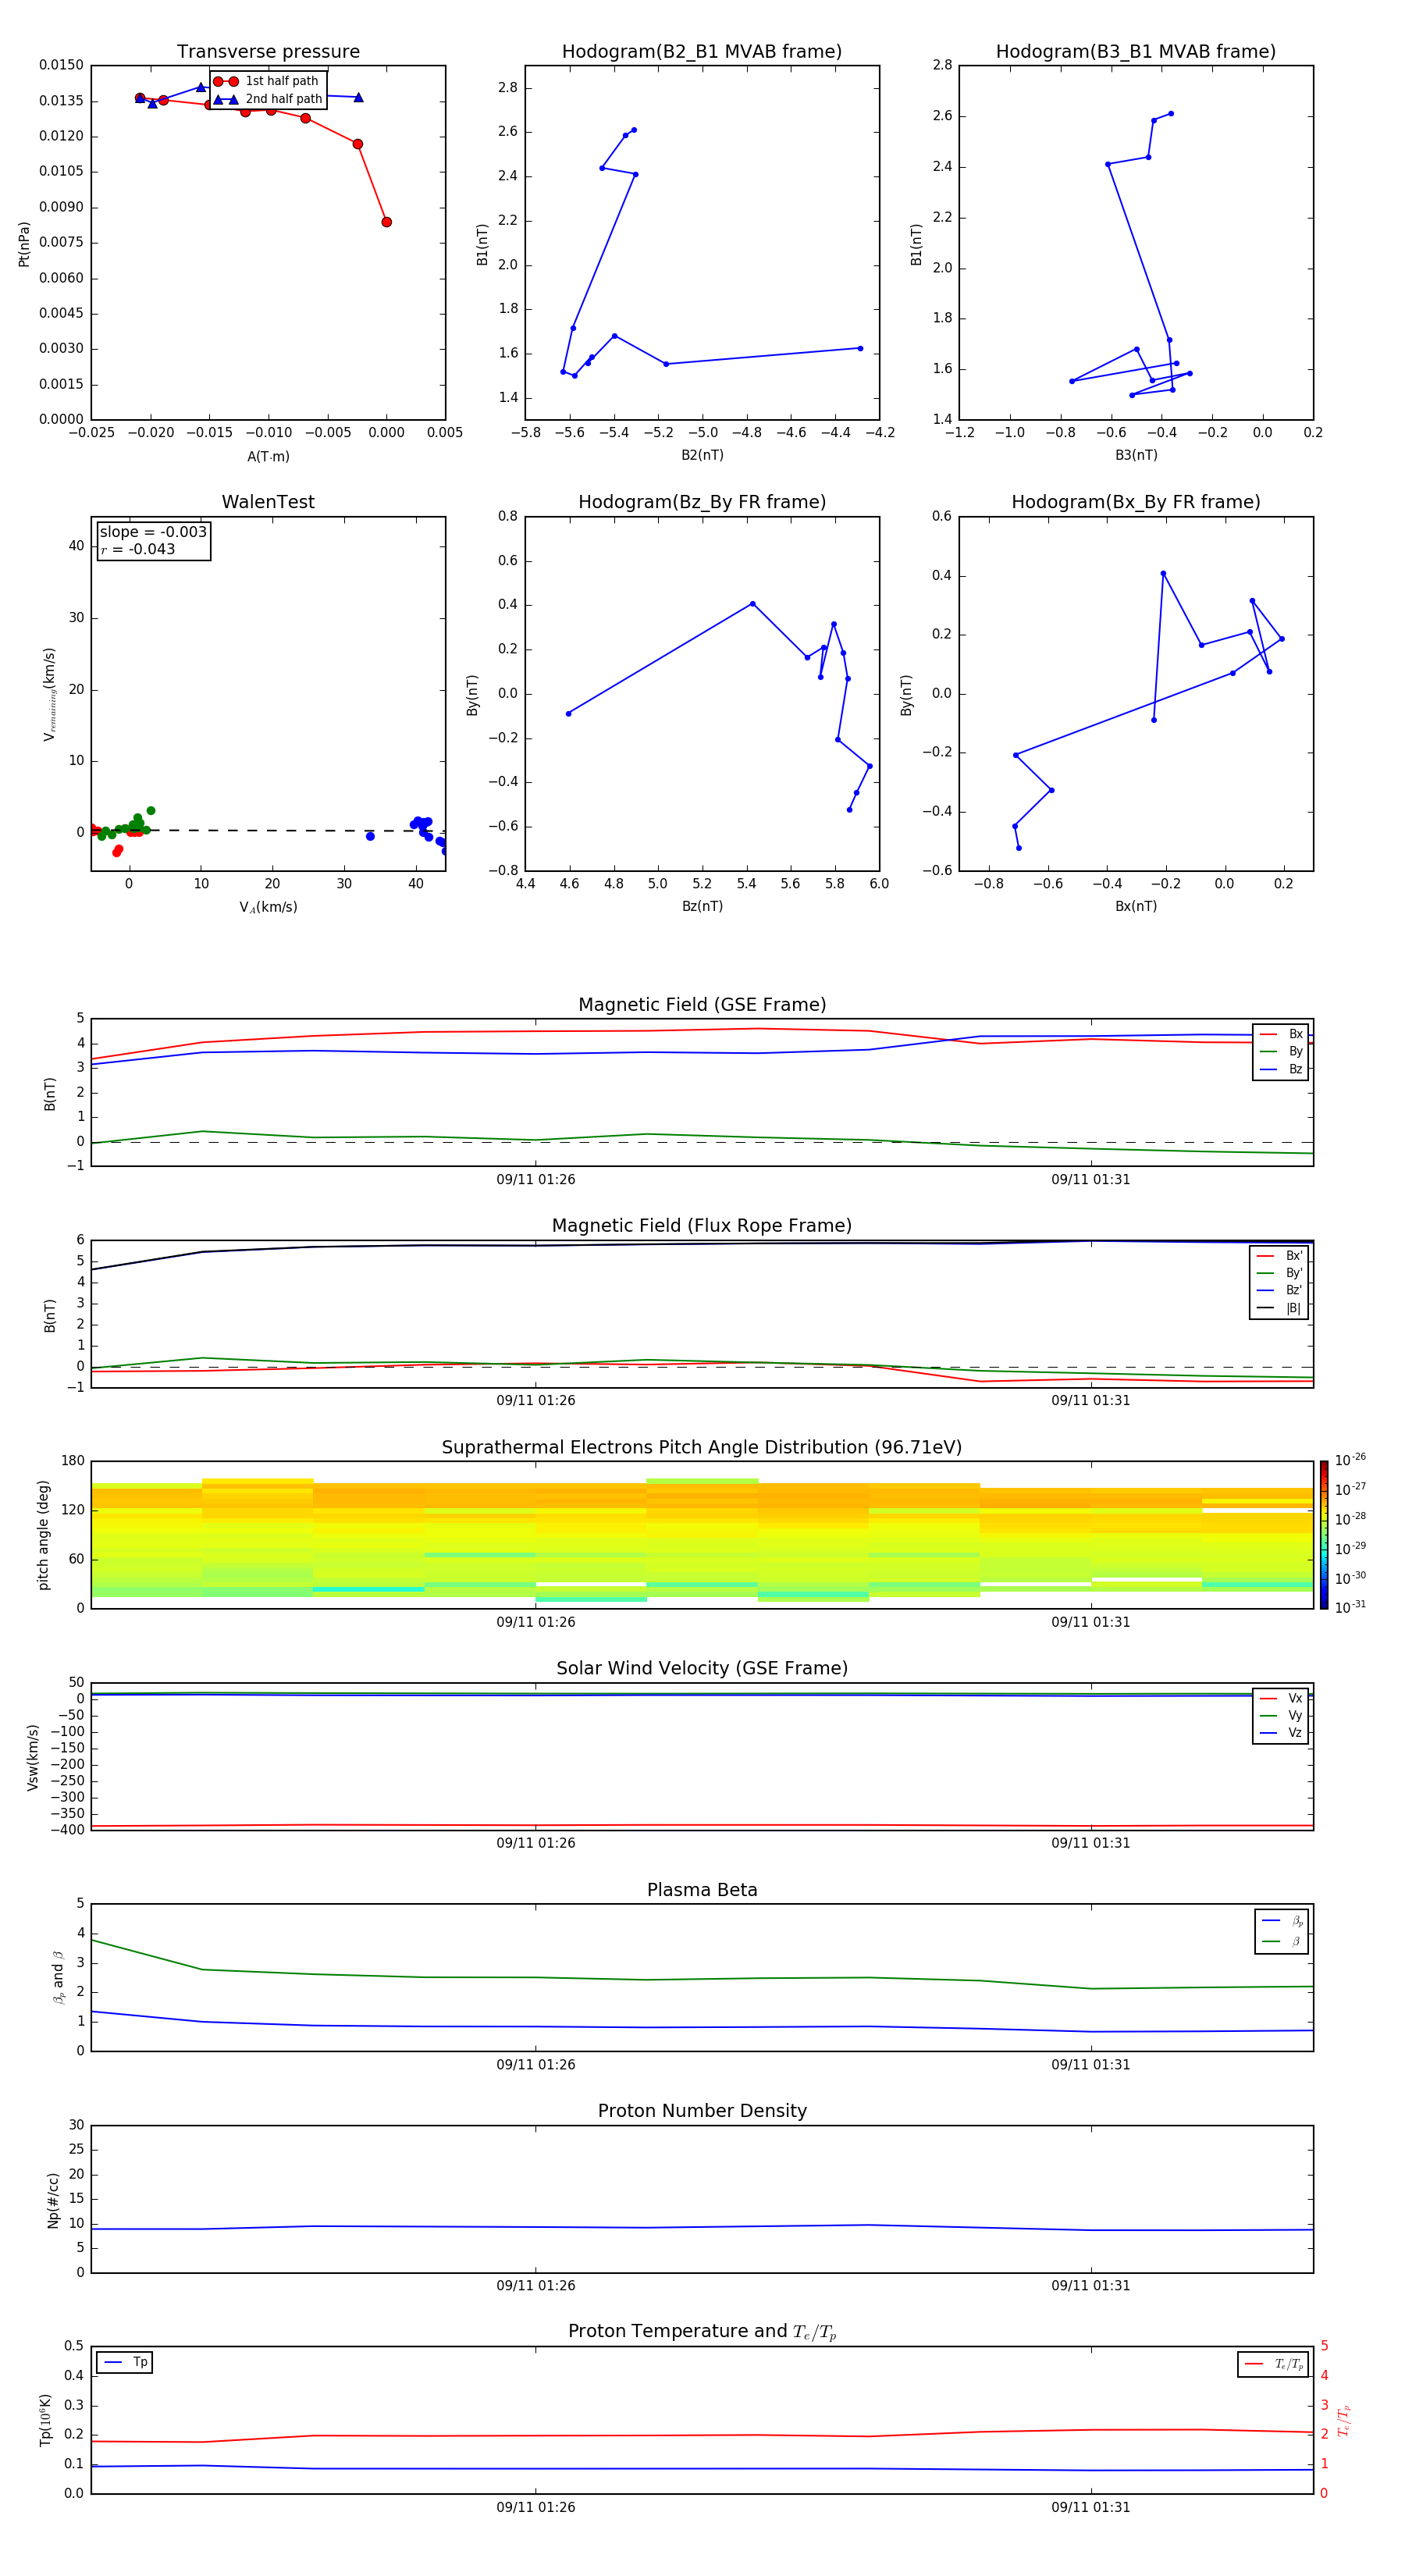The image size is (1405, 2576).
Task: Click the "Magnetic Field (GSE Frame)" title
Action: tap(702, 1005)
